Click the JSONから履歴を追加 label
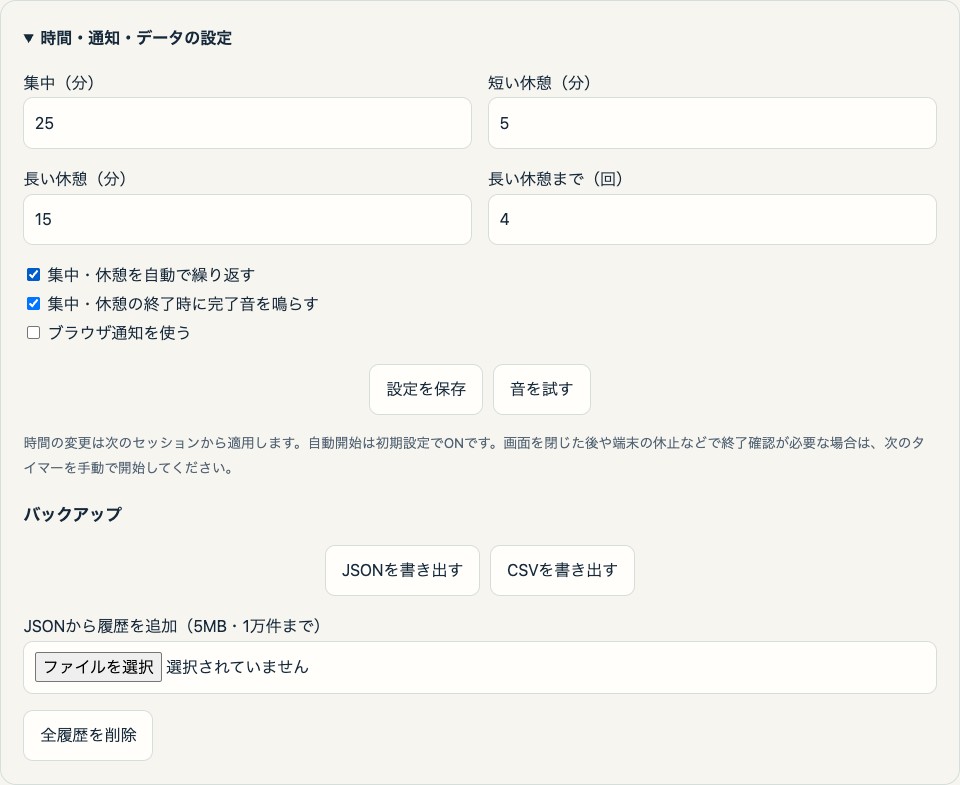 tap(172, 626)
